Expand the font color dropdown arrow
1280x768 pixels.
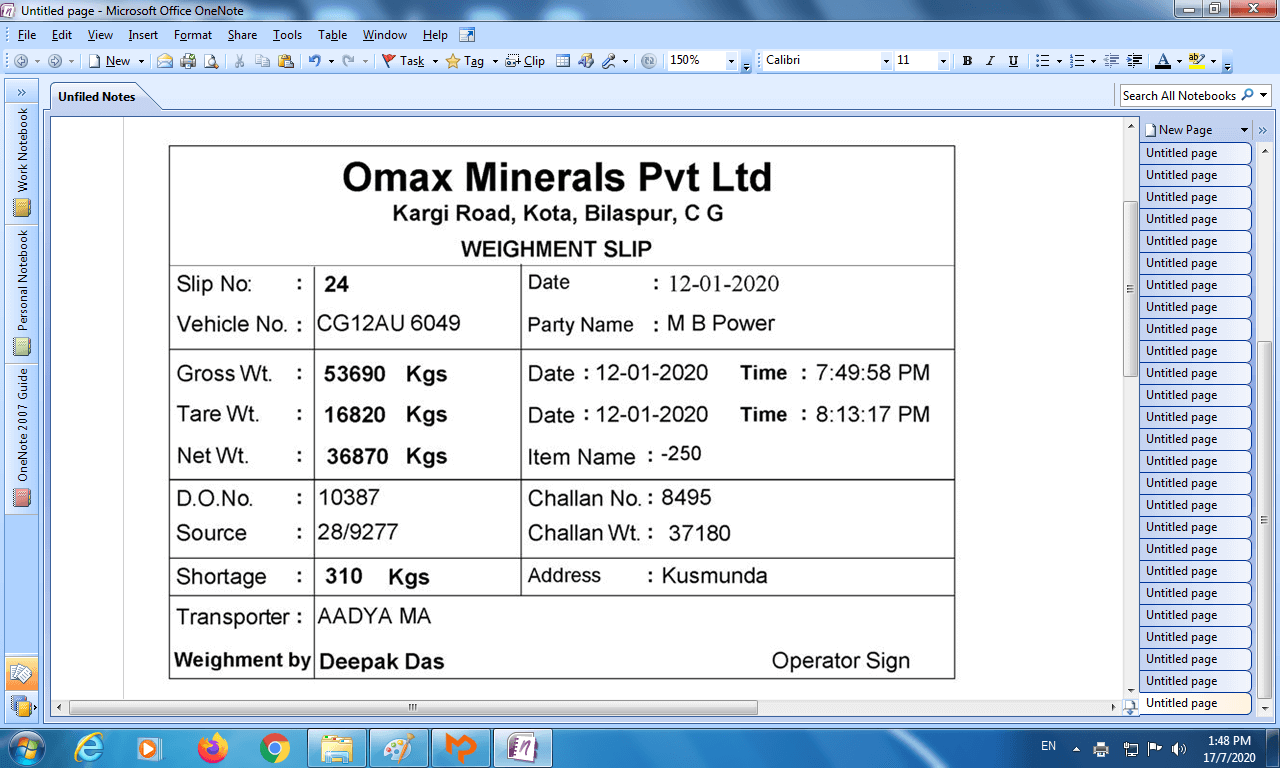[1179, 61]
